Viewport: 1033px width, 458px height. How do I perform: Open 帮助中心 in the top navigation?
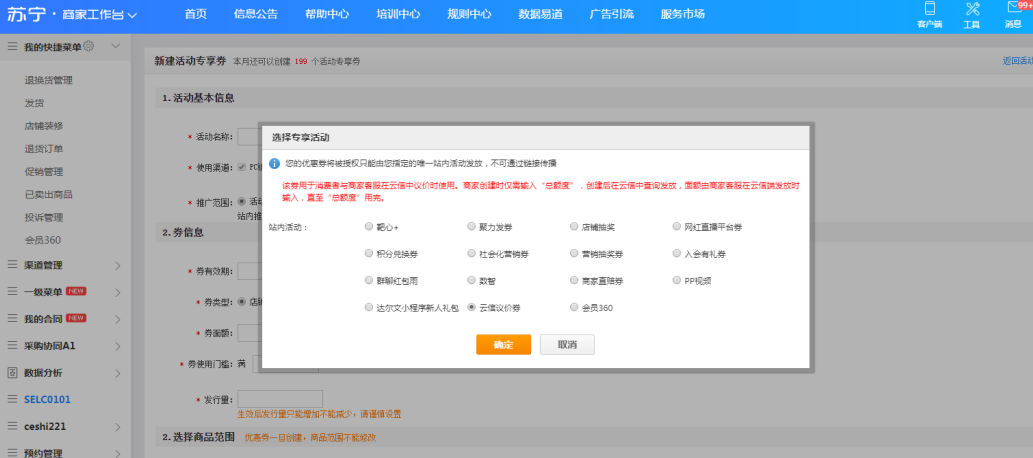pos(327,14)
